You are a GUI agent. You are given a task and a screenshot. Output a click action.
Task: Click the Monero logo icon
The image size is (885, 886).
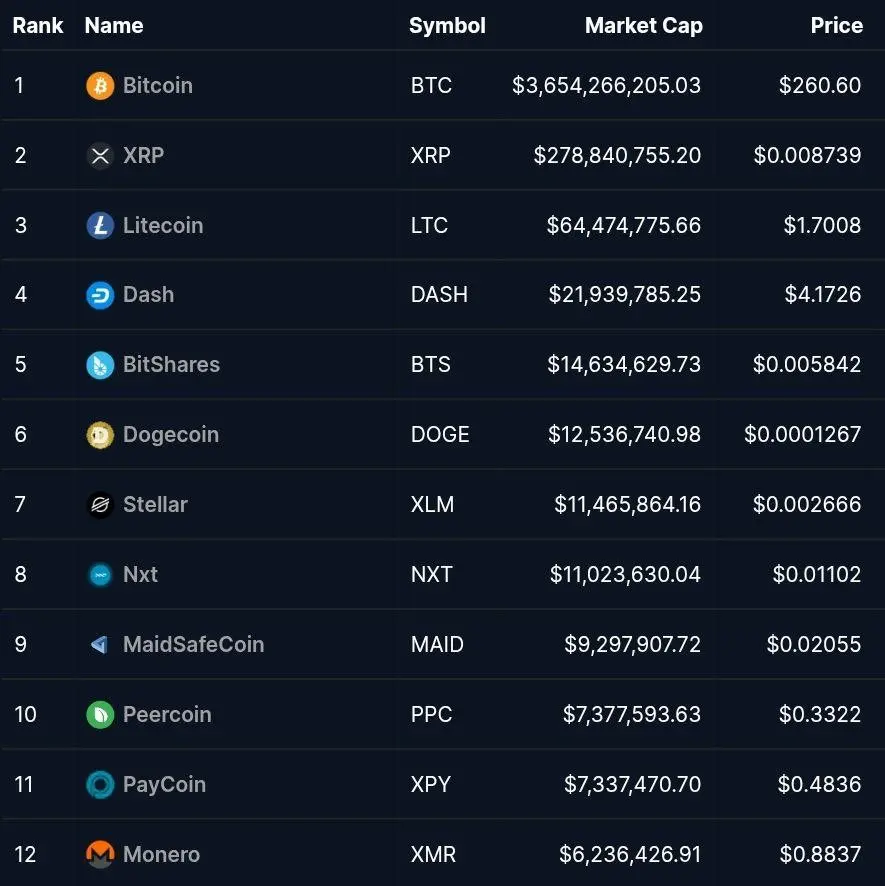pos(100,854)
